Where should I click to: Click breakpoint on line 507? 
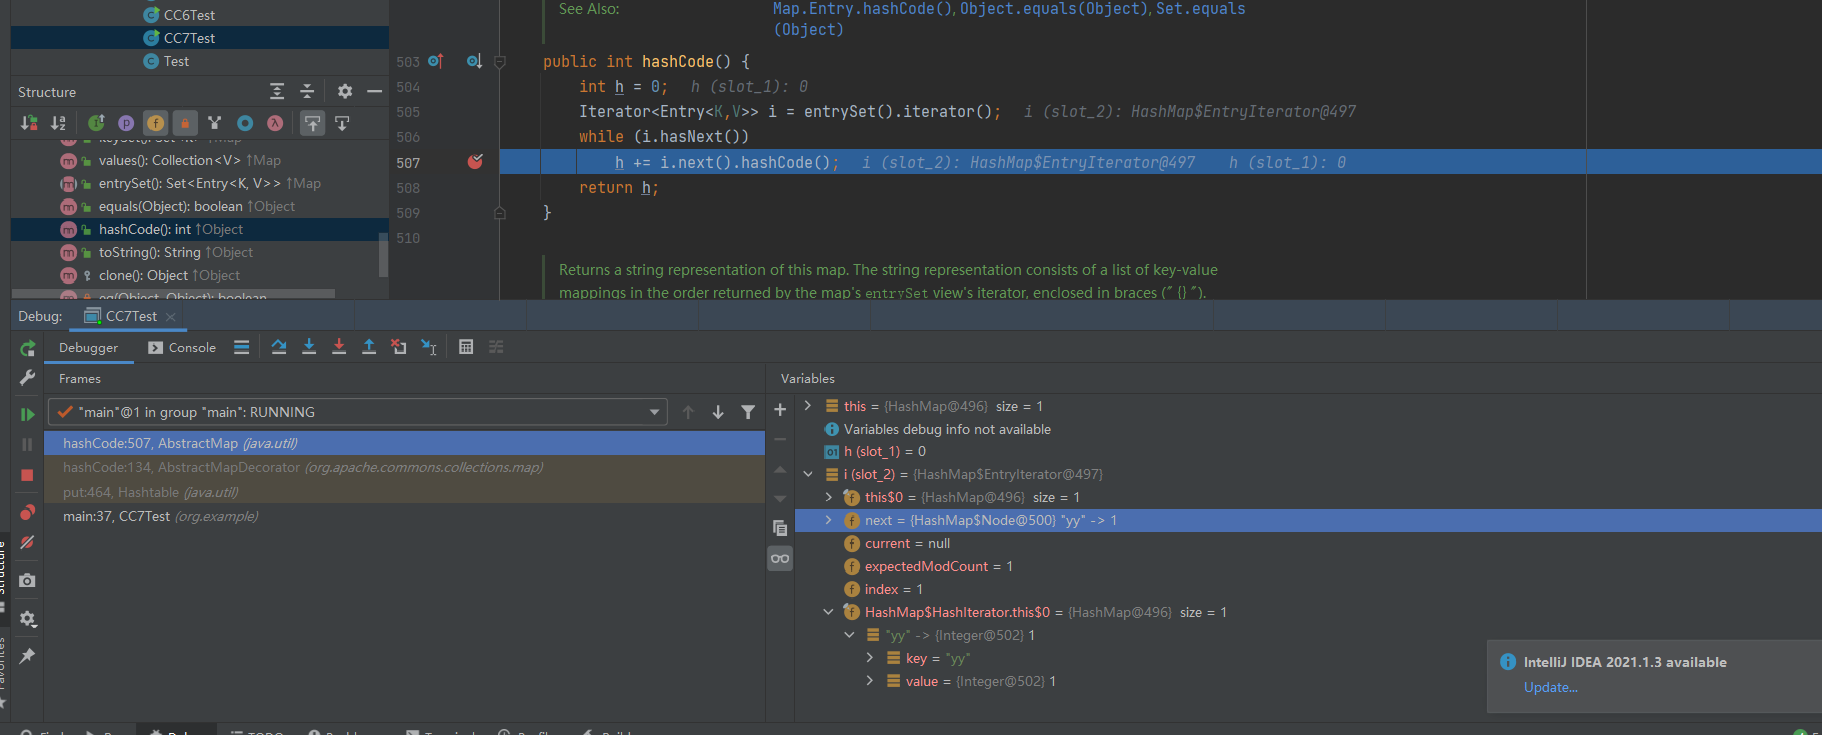pos(475,162)
